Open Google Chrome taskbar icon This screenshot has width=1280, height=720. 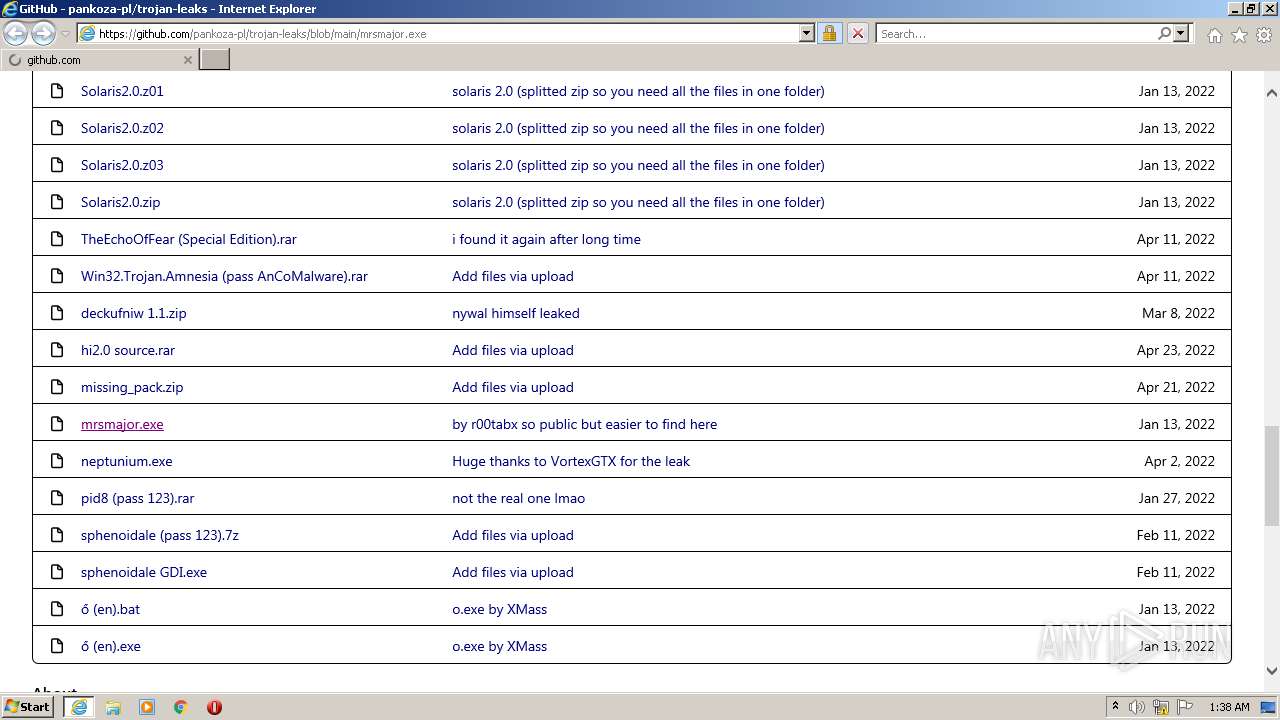(x=181, y=707)
